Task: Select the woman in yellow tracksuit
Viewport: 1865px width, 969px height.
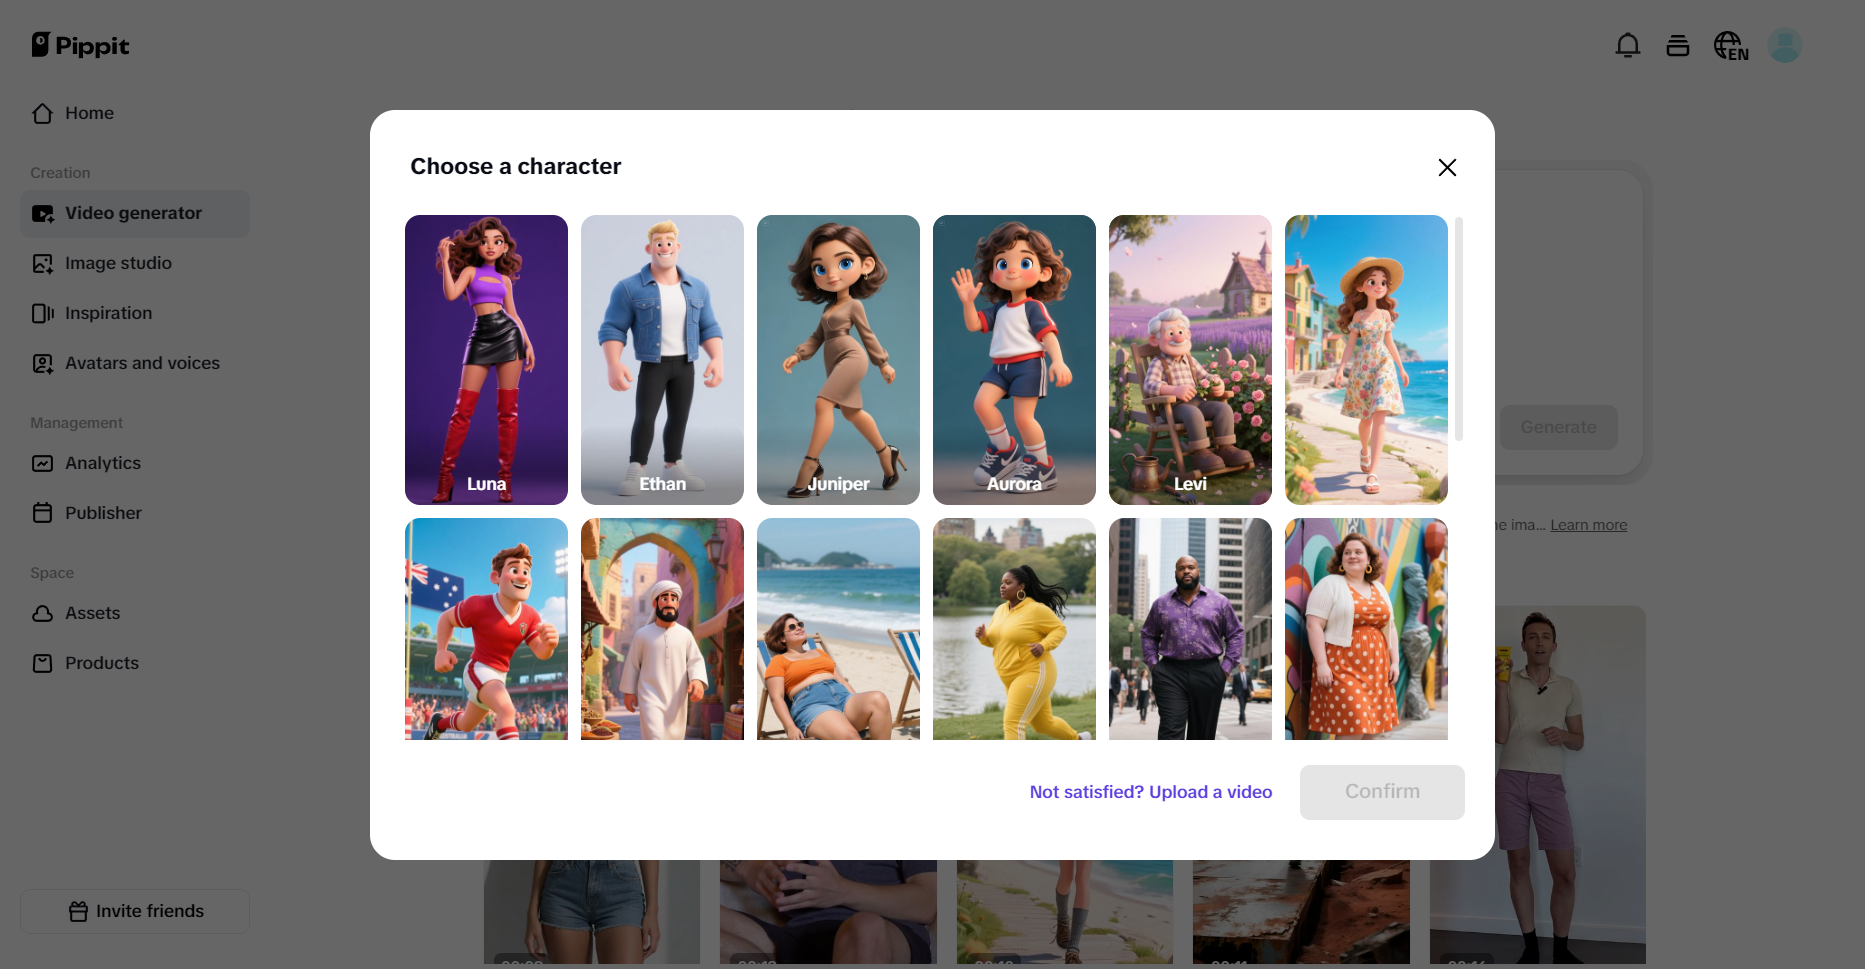Action: click(x=1014, y=629)
